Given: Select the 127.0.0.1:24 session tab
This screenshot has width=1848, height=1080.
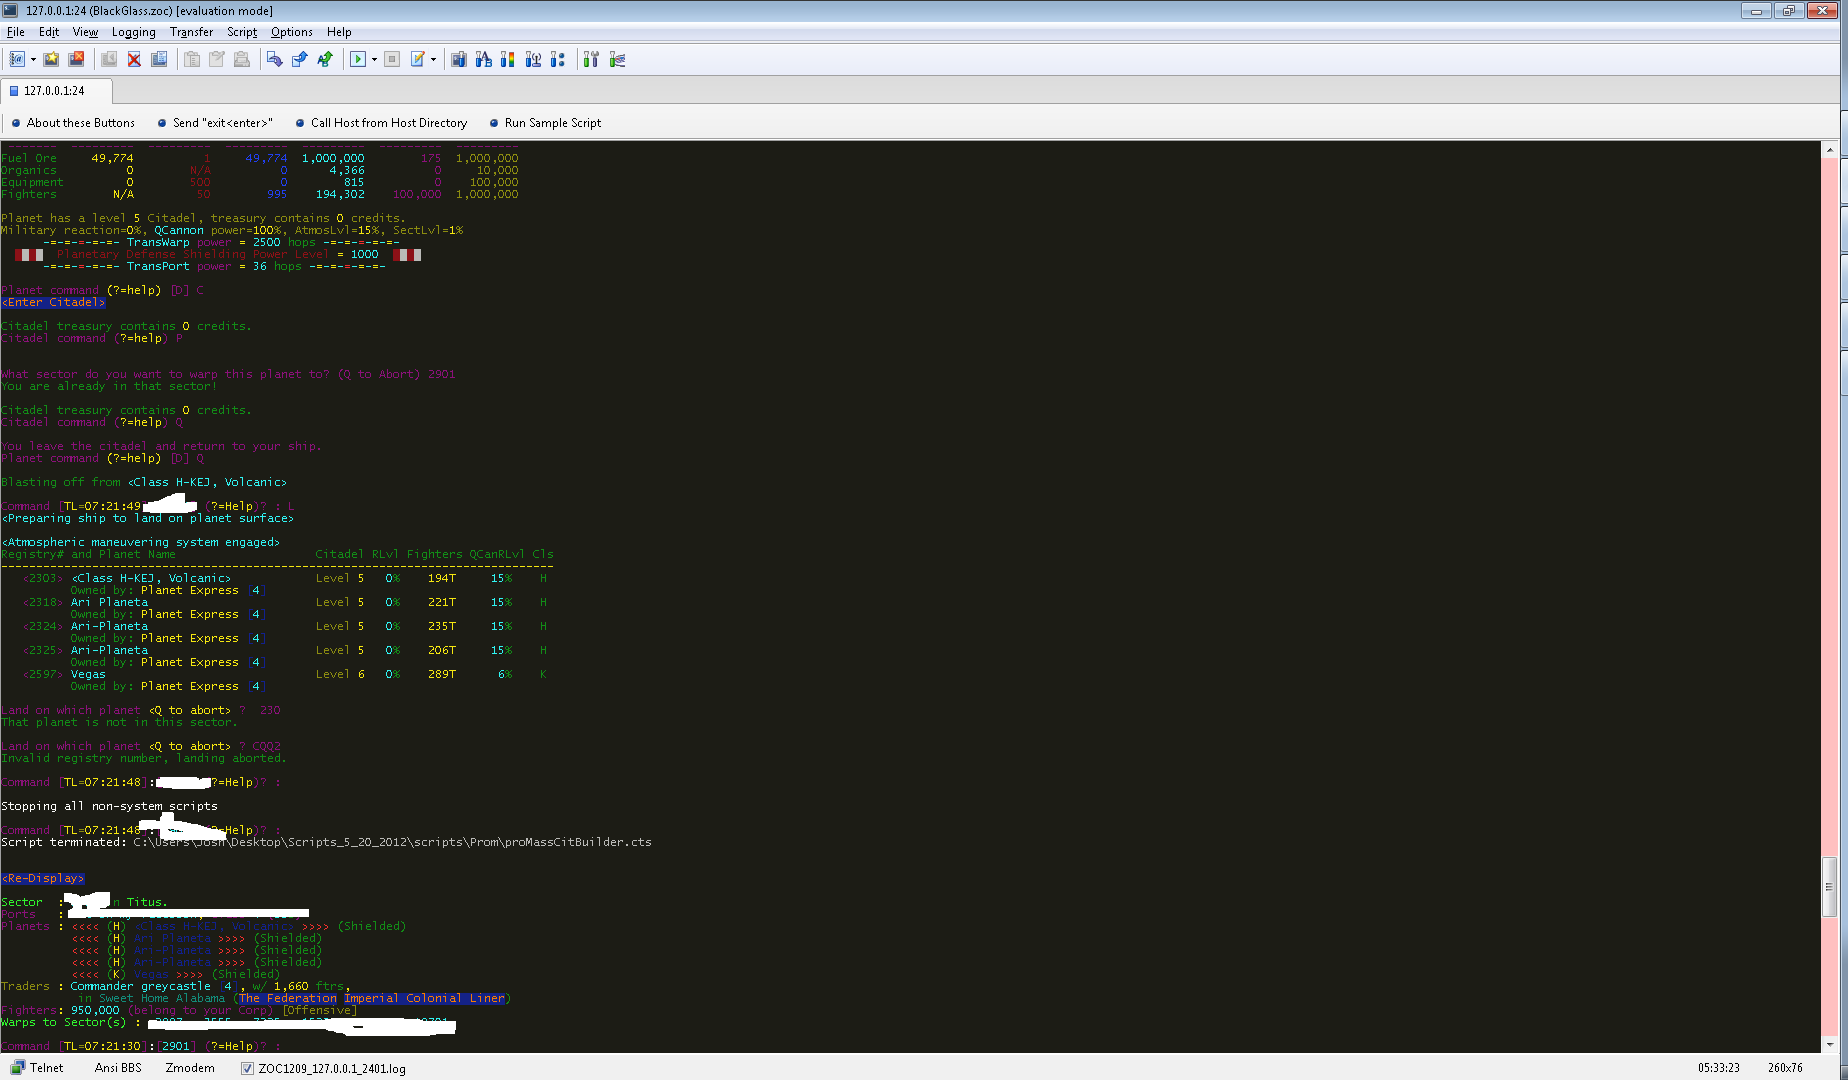Looking at the screenshot, I should click(x=54, y=91).
